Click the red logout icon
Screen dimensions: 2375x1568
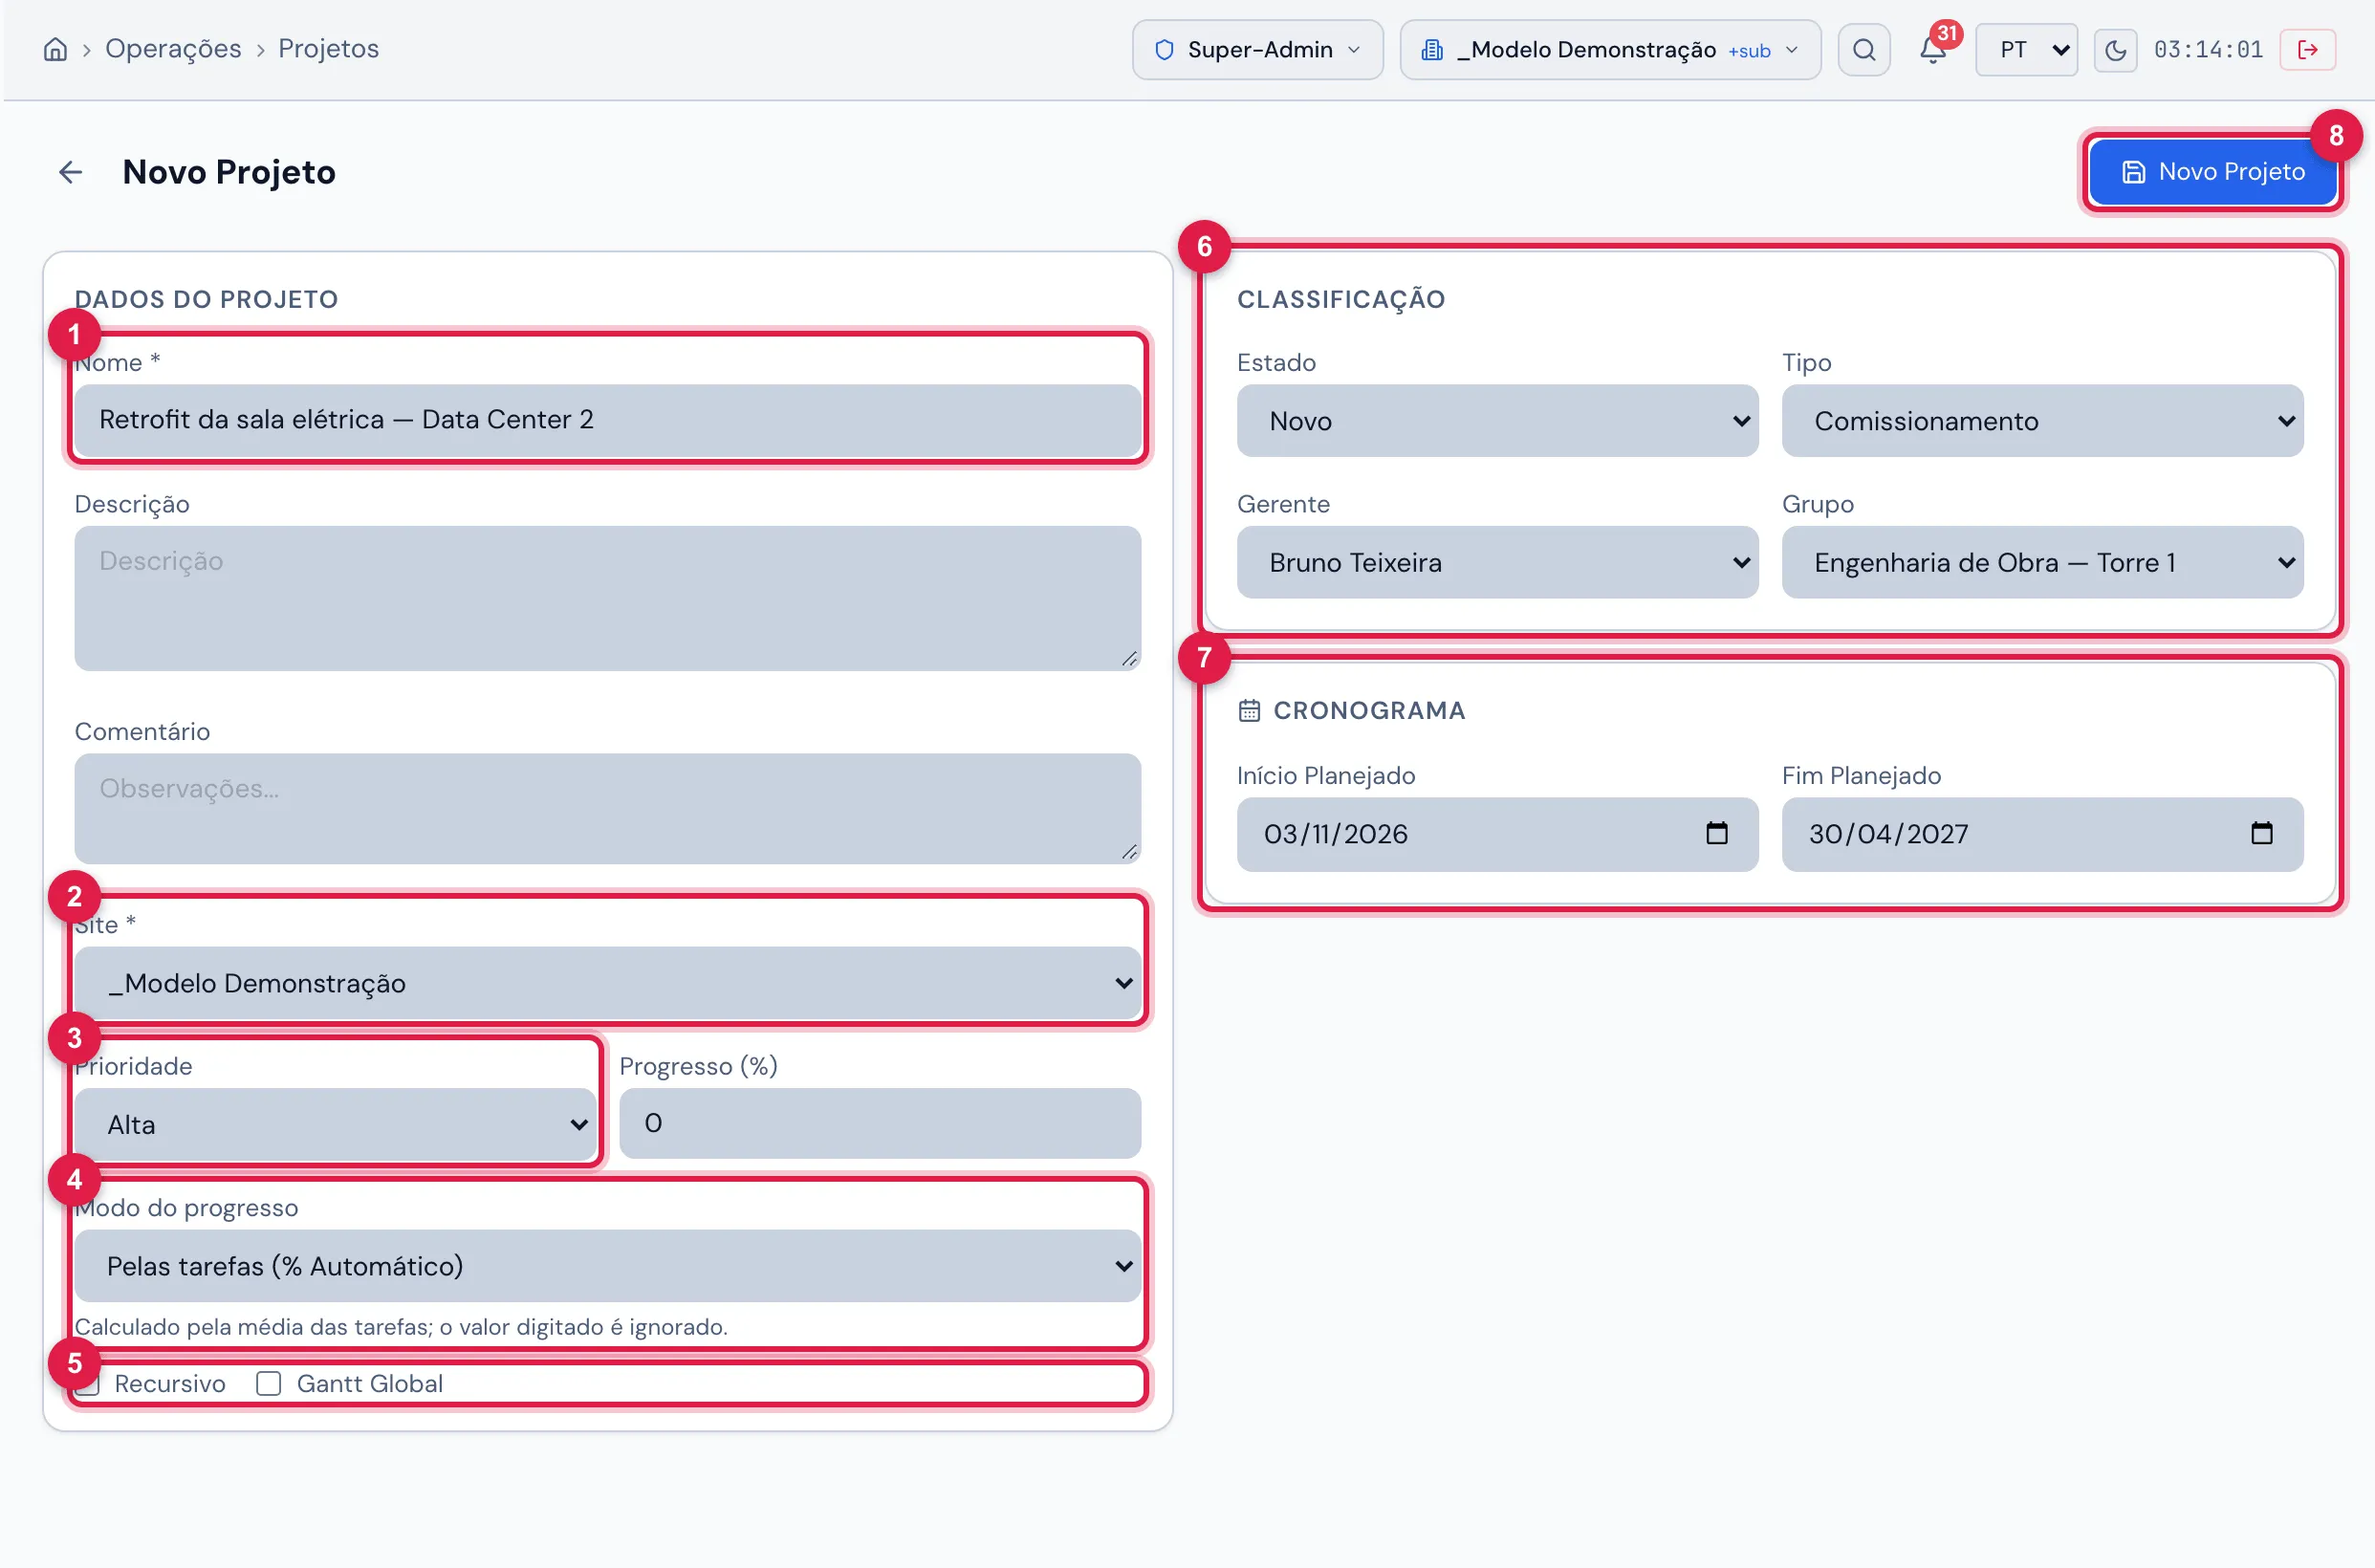pyautogui.click(x=2307, y=50)
